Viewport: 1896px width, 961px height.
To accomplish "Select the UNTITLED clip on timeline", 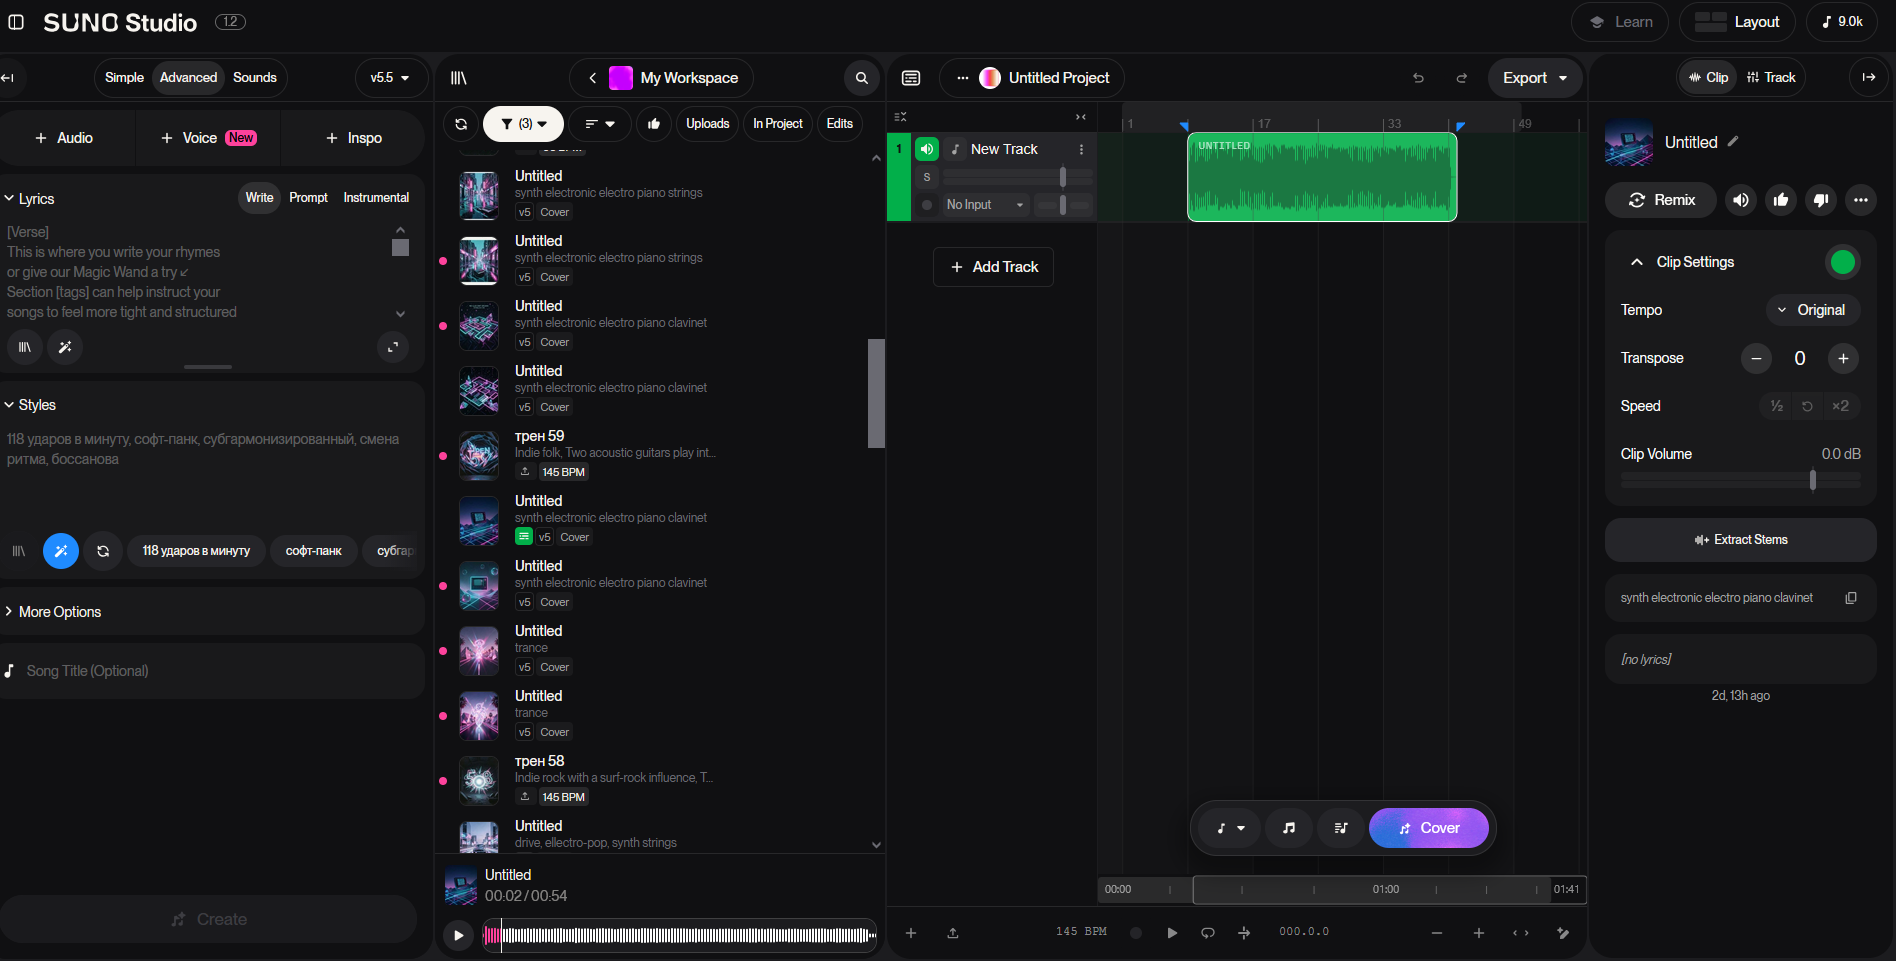I will 1322,177.
